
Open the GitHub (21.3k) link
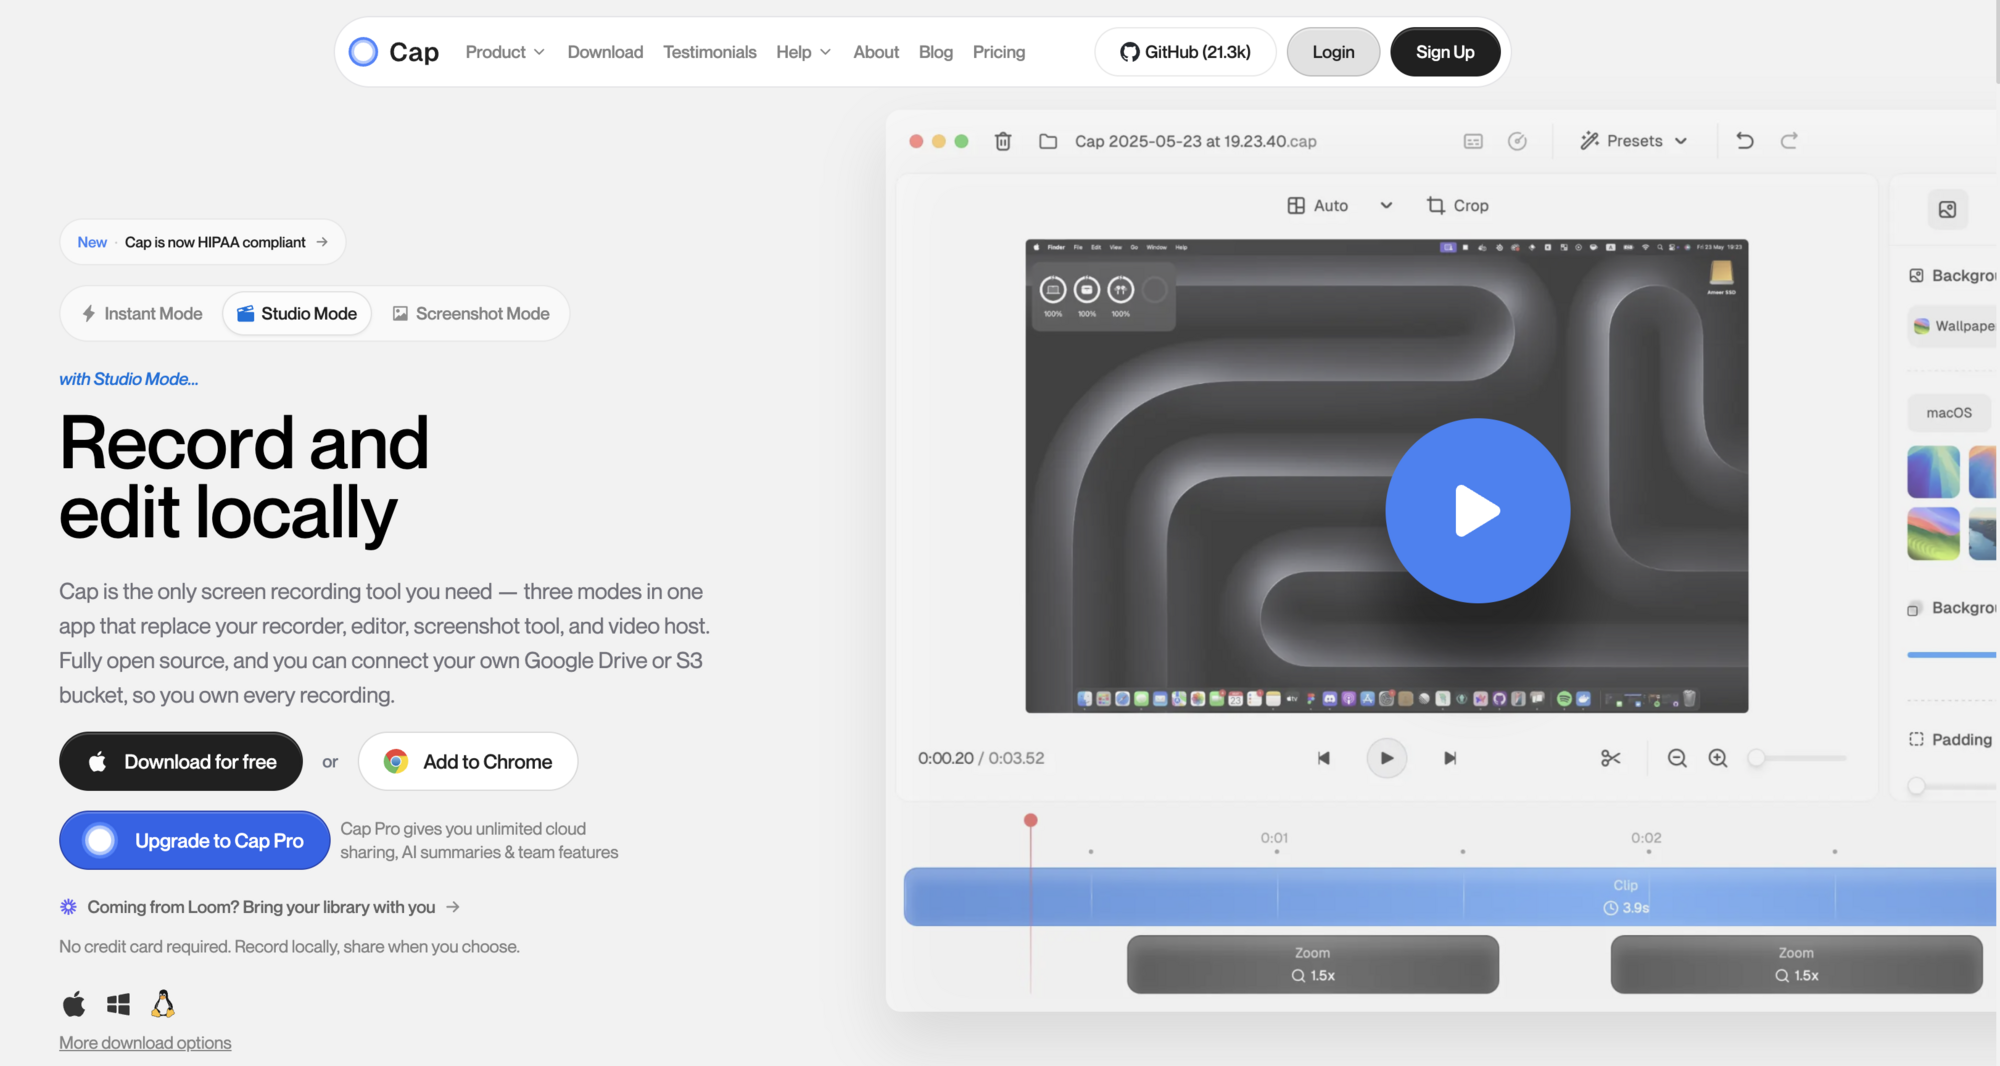(x=1185, y=52)
